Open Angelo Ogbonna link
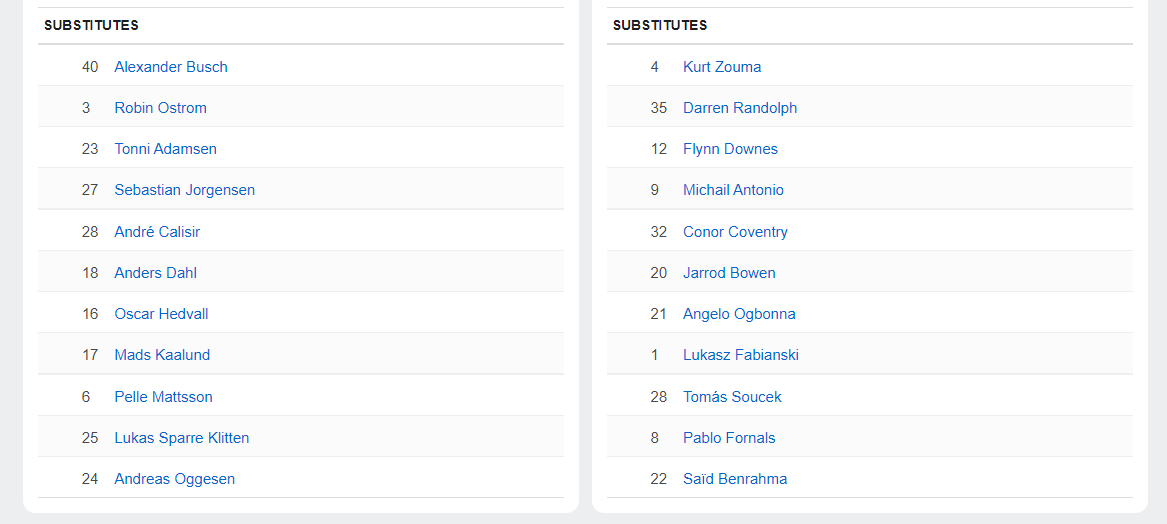The image size is (1167, 524). (x=739, y=314)
